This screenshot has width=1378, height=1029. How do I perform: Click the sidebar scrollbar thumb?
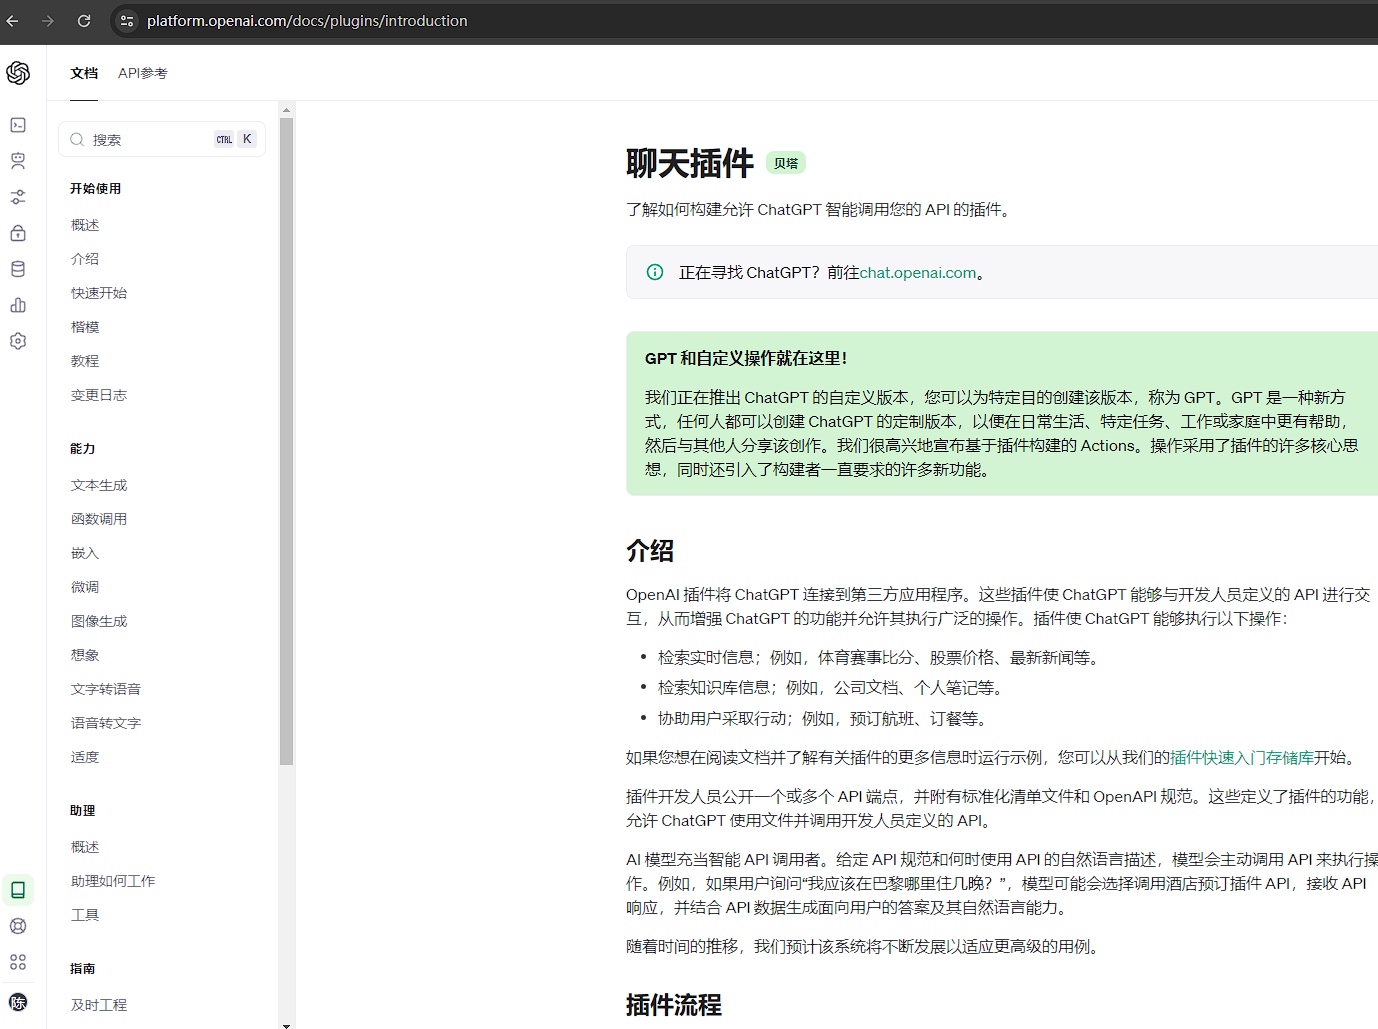287,441
